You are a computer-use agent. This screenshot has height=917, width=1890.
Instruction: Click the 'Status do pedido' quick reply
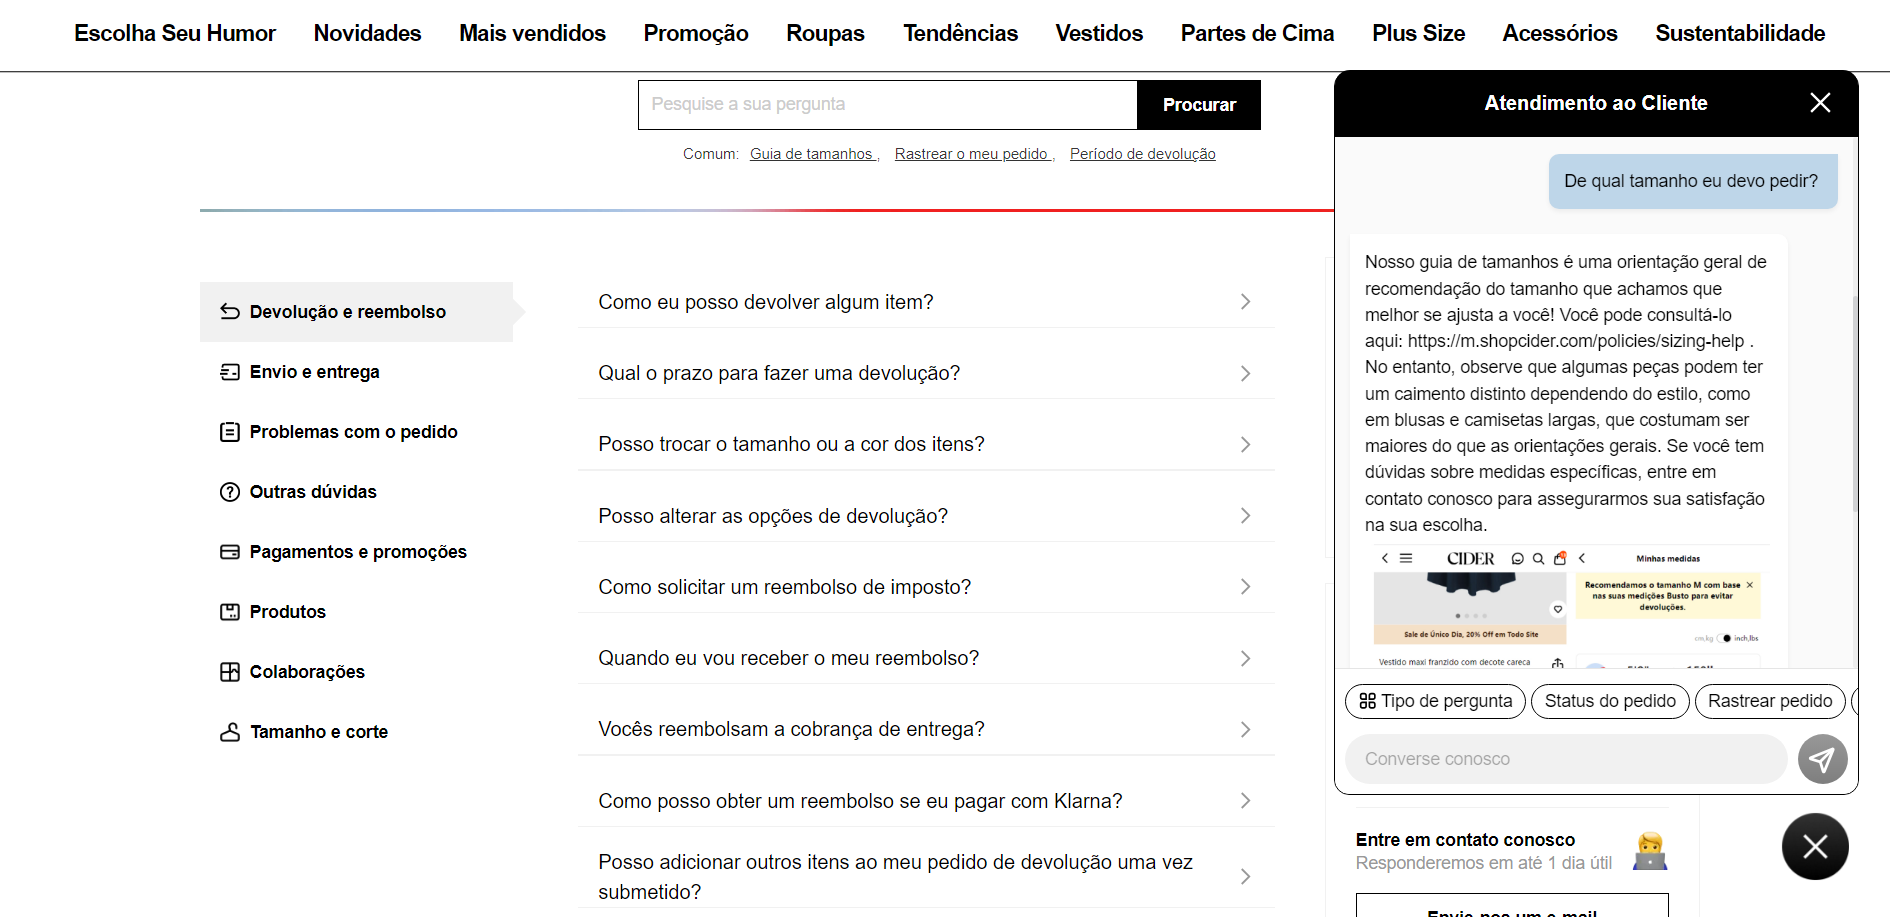[x=1609, y=701]
